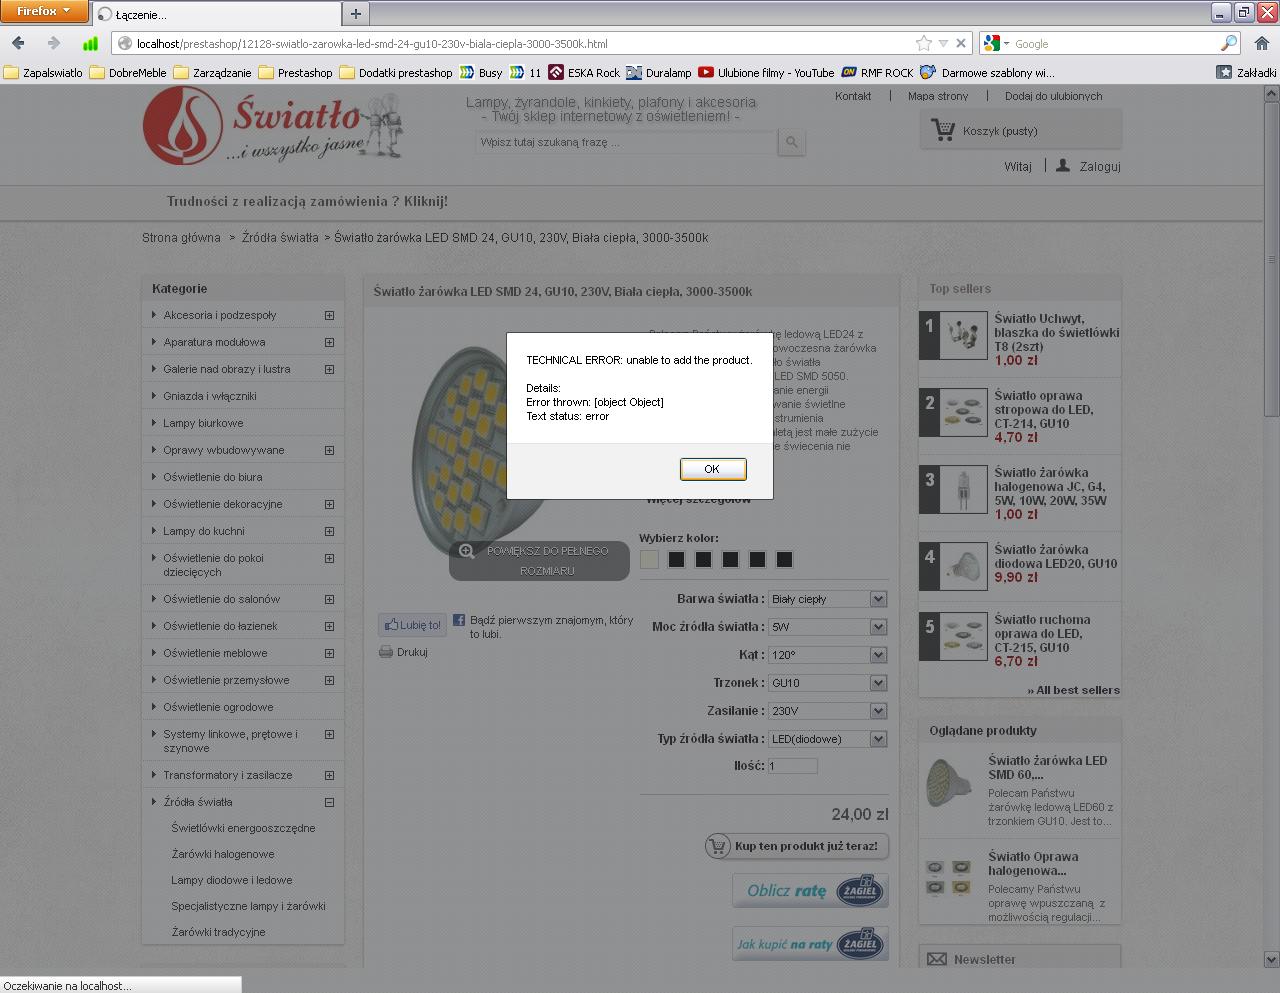
Task: Open the Firefox application menu
Action: click(44, 11)
